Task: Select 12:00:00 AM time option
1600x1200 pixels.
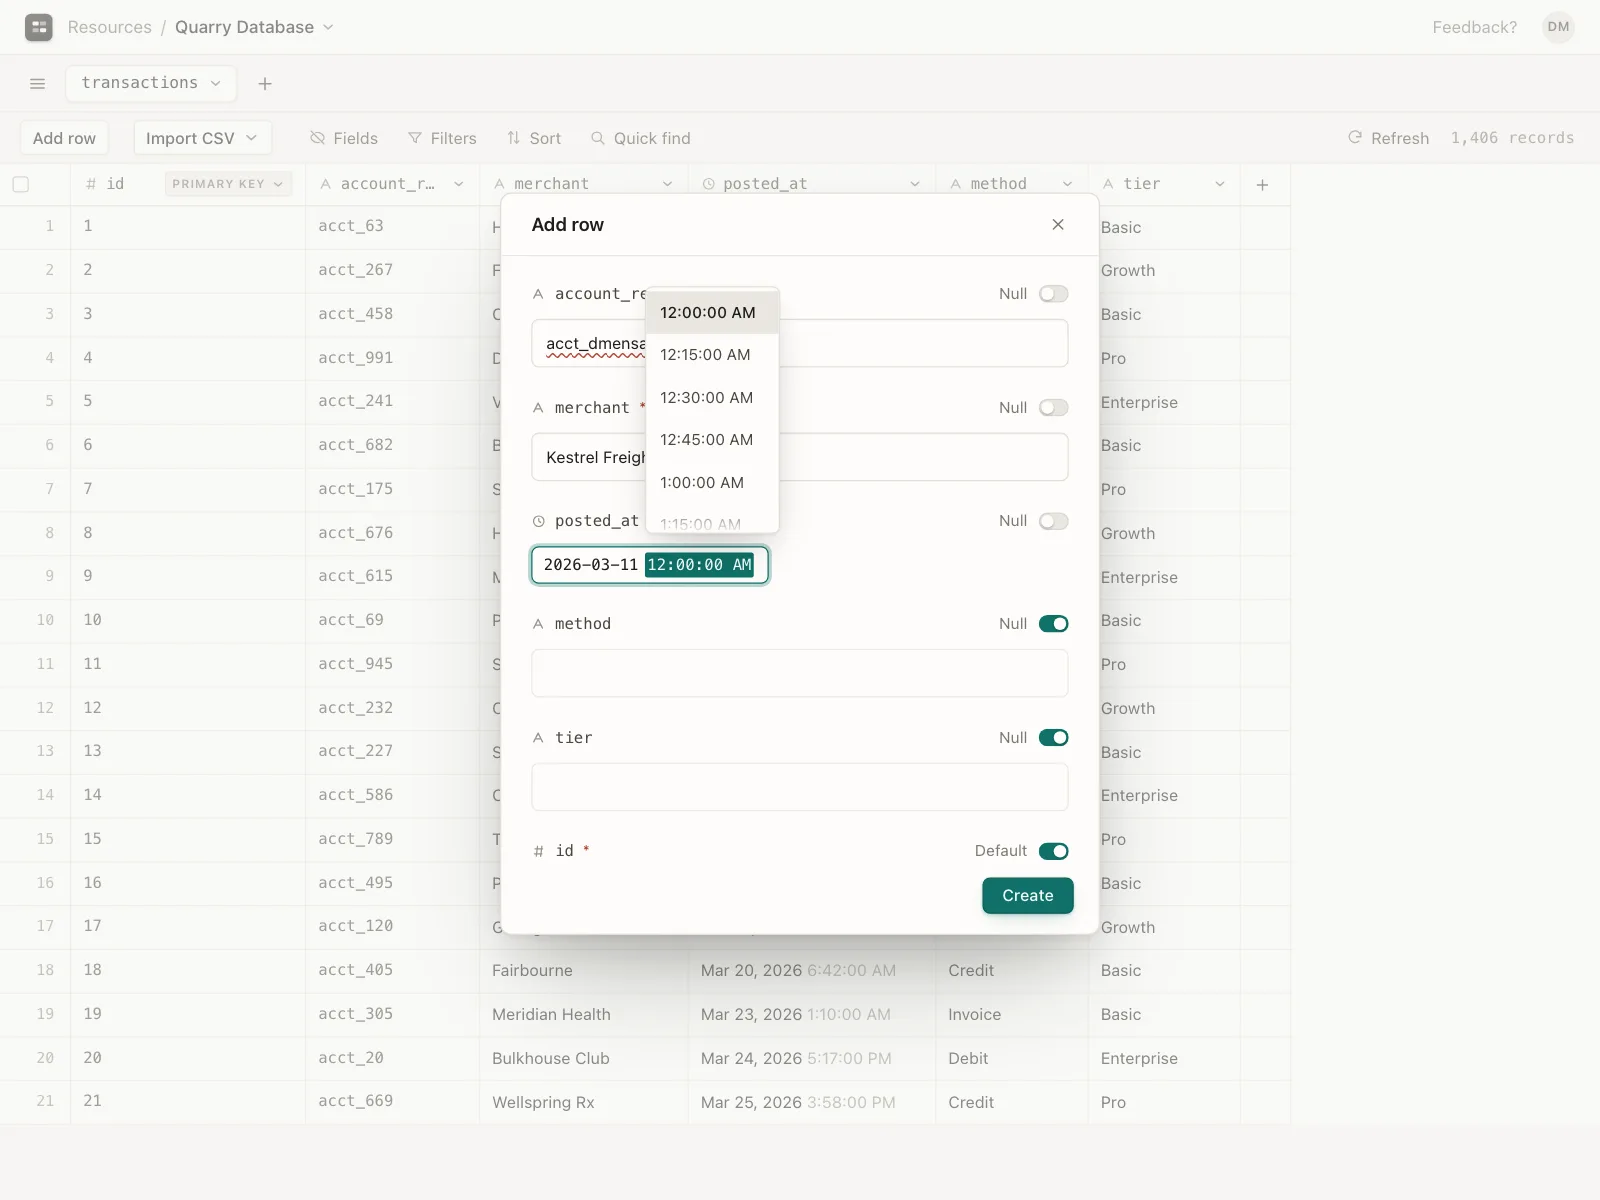Action: 712,313
